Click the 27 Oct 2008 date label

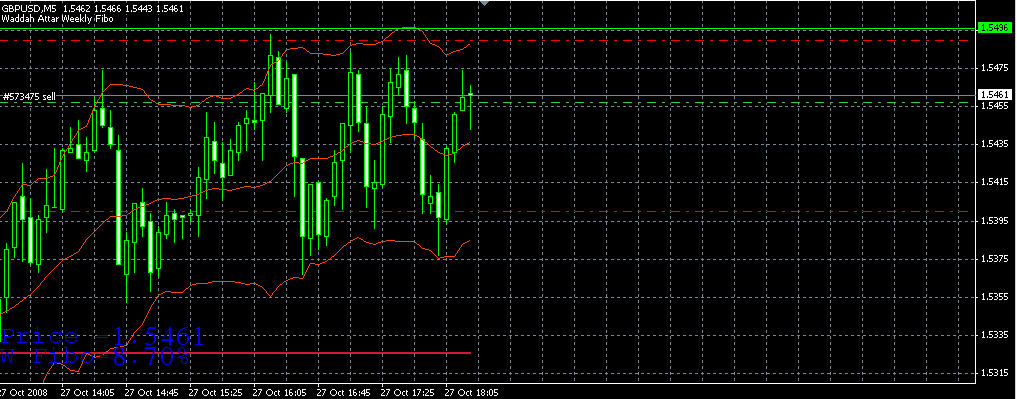(24, 393)
